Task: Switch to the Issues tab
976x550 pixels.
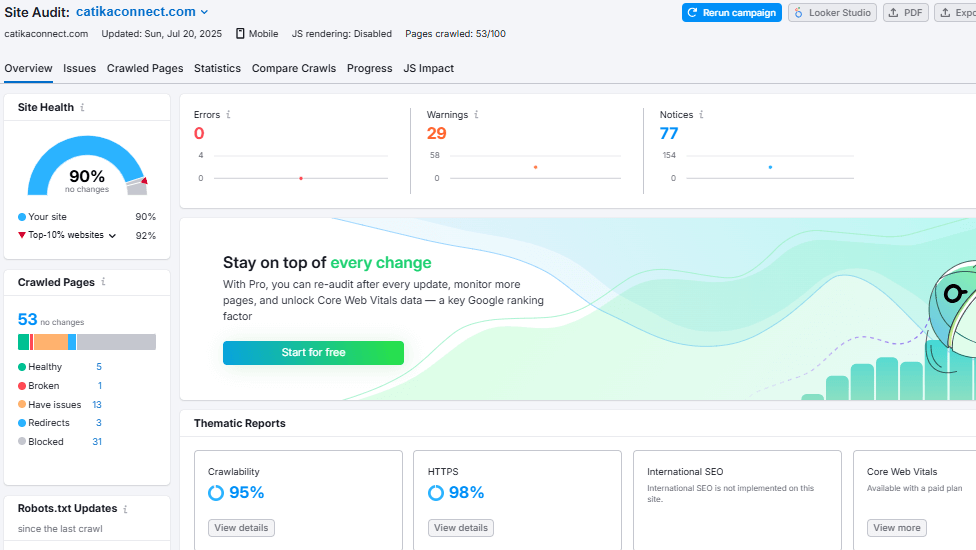Action: (x=80, y=68)
